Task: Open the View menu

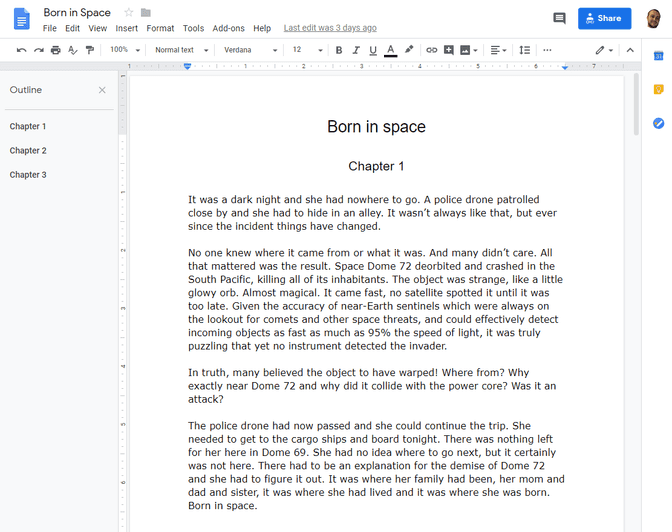Action: click(x=98, y=28)
